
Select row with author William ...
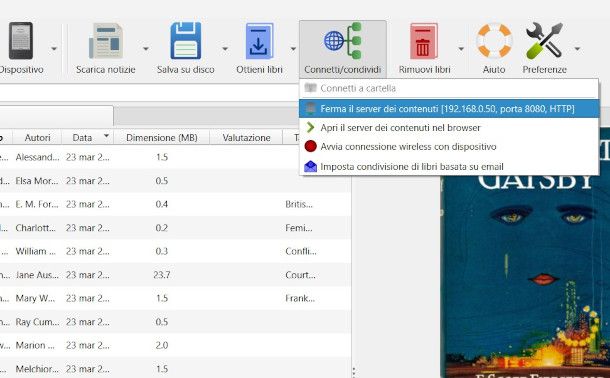coord(175,251)
